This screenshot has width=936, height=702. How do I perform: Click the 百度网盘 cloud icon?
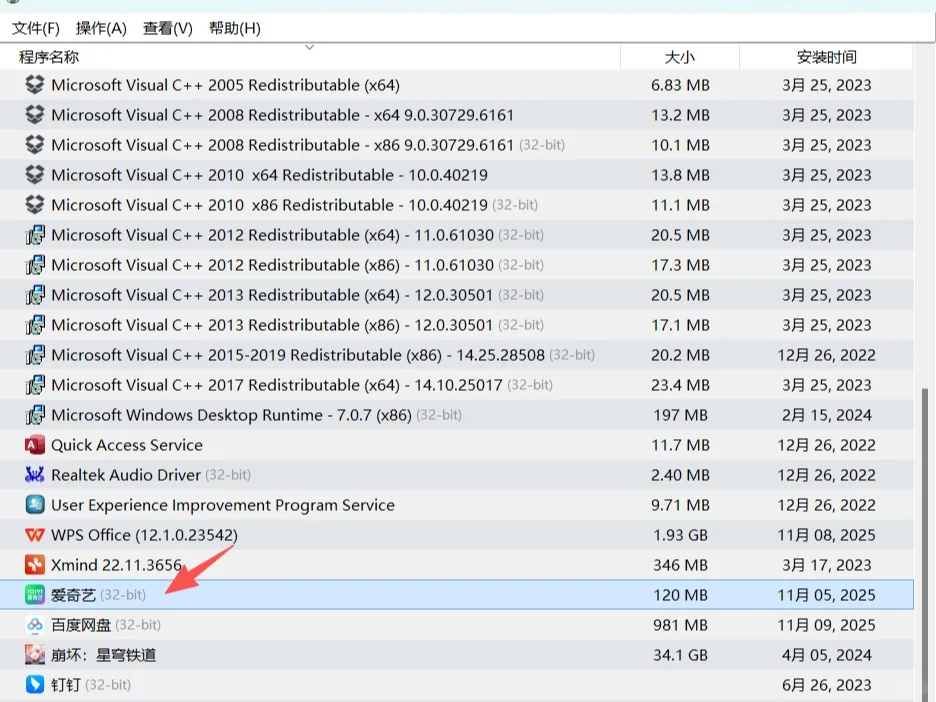click(x=35, y=625)
